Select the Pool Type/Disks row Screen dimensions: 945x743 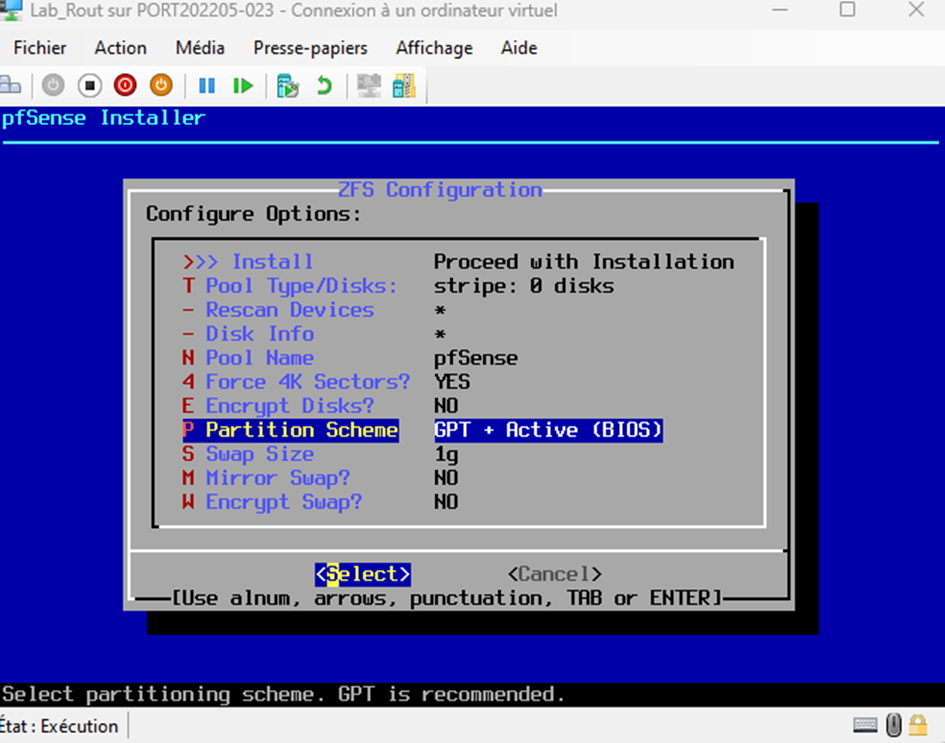pos(398,286)
